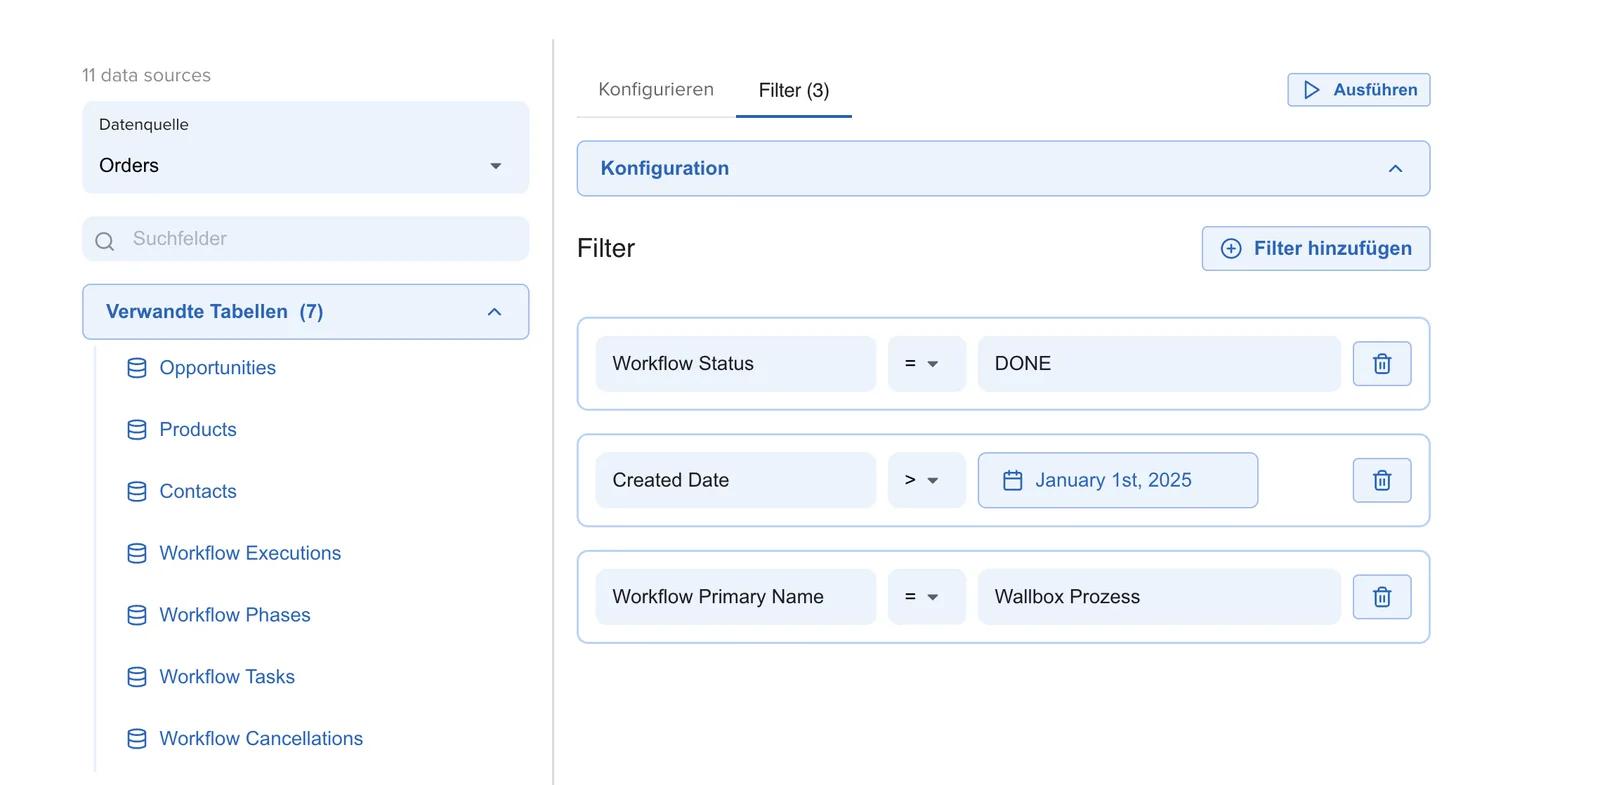Select the Contacts related table
The width and height of the screenshot is (1600, 785).
coord(198,492)
